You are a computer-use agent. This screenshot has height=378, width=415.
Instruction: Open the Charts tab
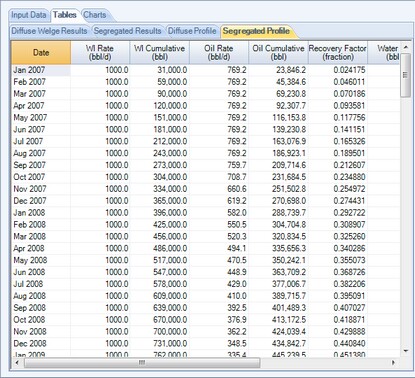coord(95,15)
